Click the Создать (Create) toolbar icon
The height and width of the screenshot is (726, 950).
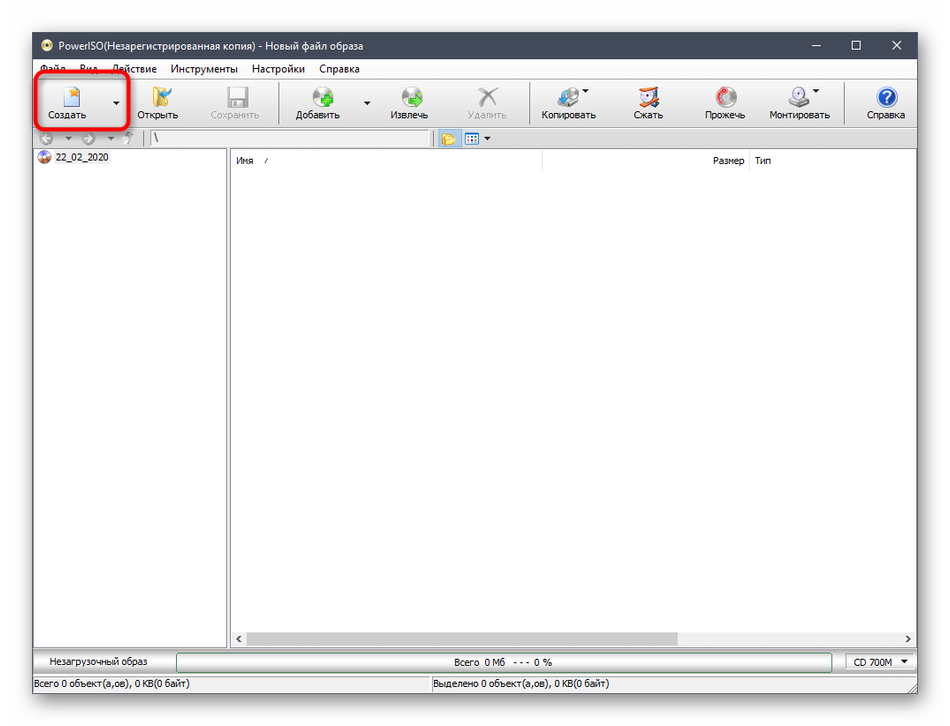[x=68, y=98]
